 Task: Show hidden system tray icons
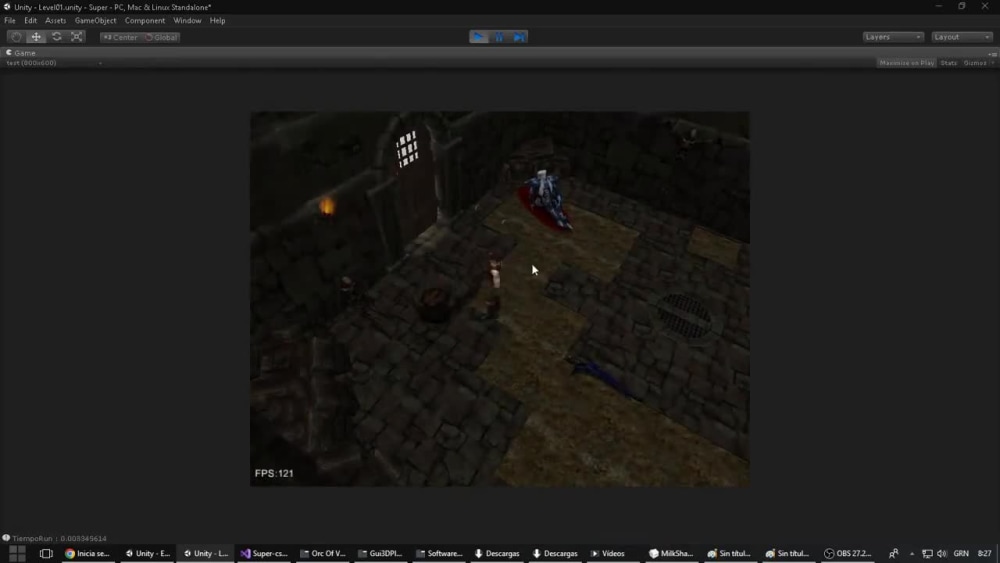tap(912, 553)
